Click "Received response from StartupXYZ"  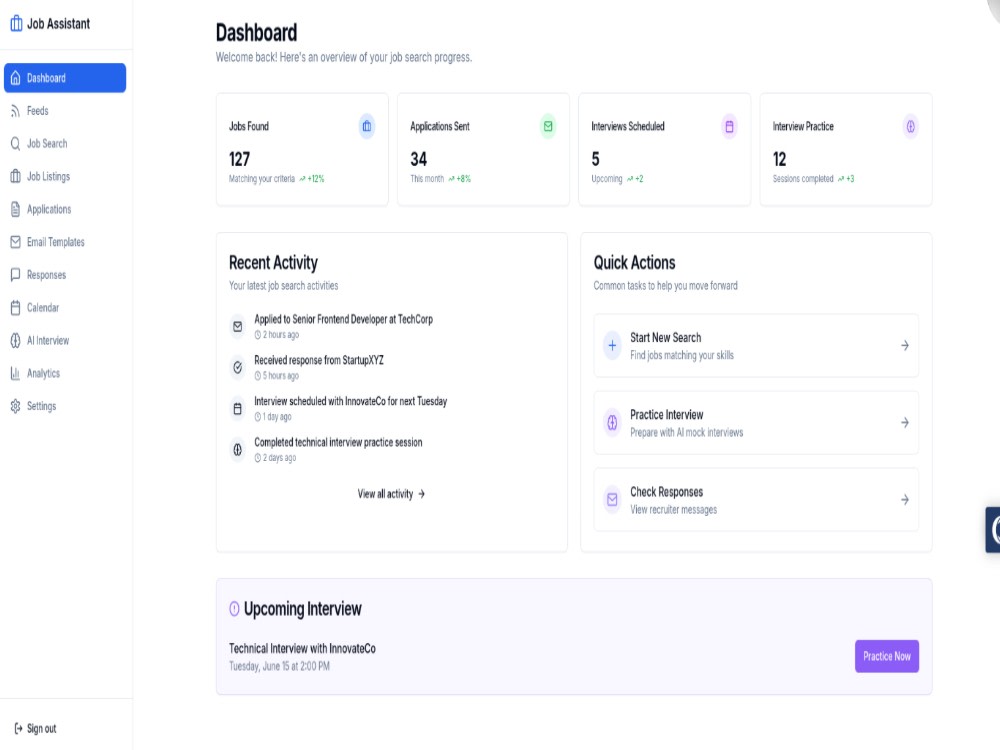(319, 360)
